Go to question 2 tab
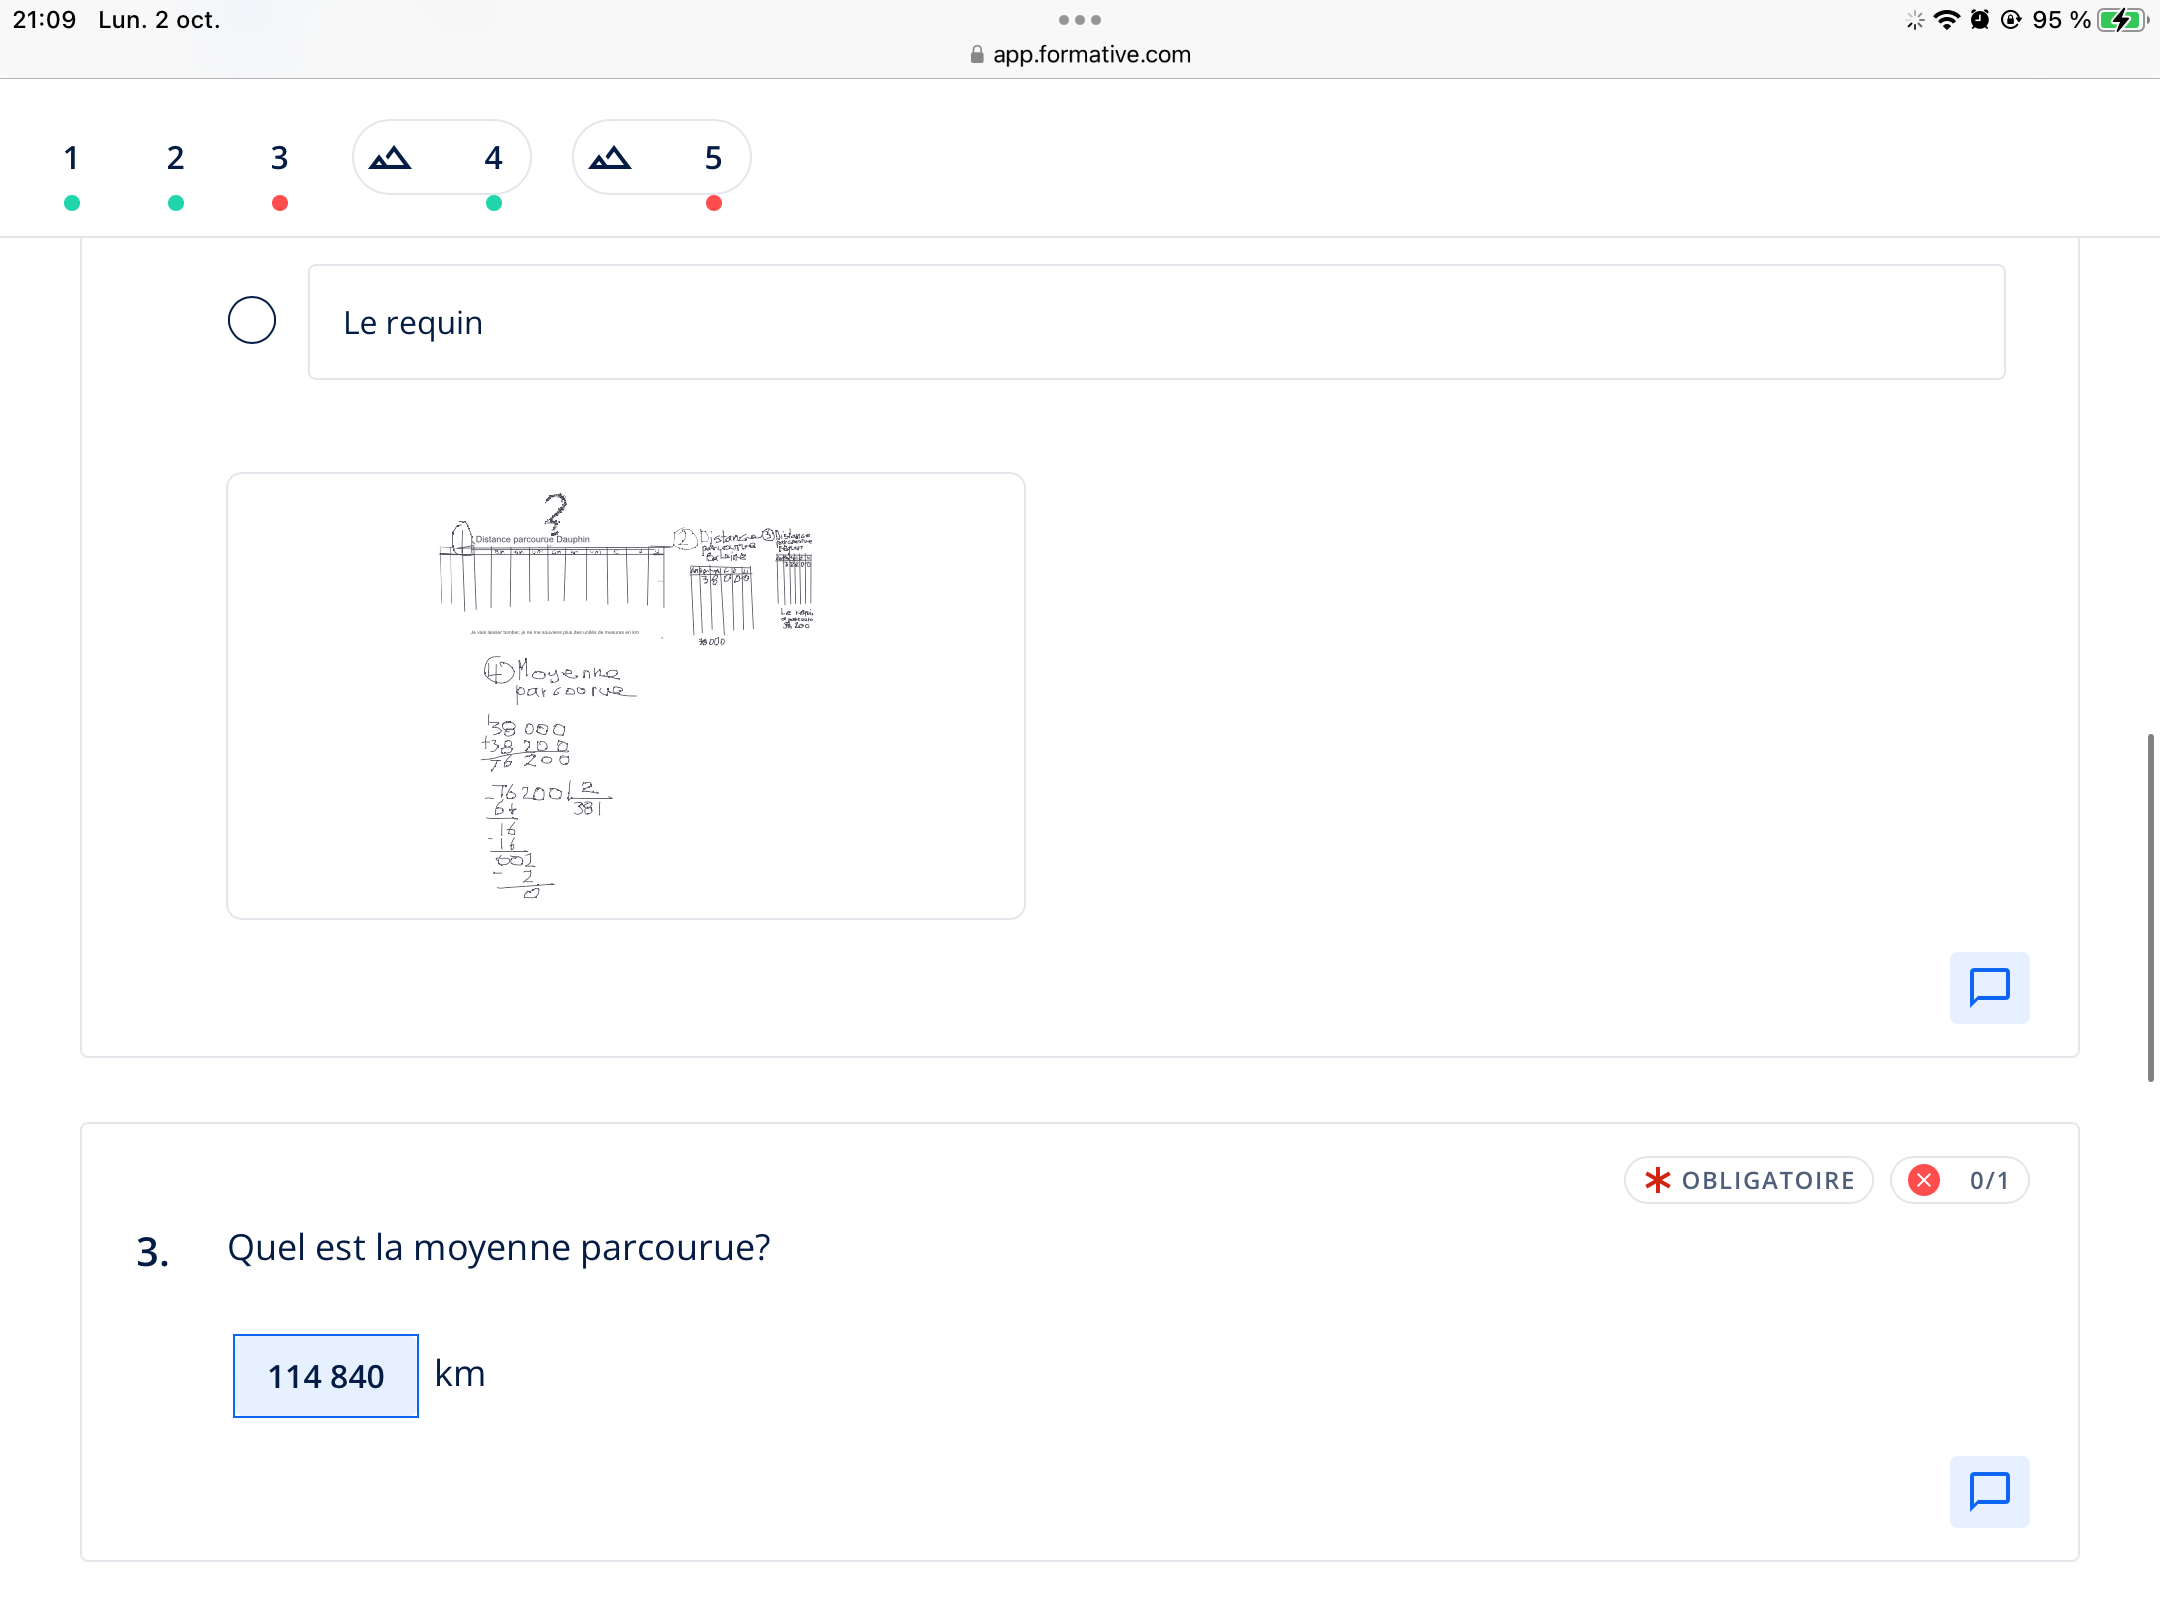The height and width of the screenshot is (1620, 2160). pos(175,158)
